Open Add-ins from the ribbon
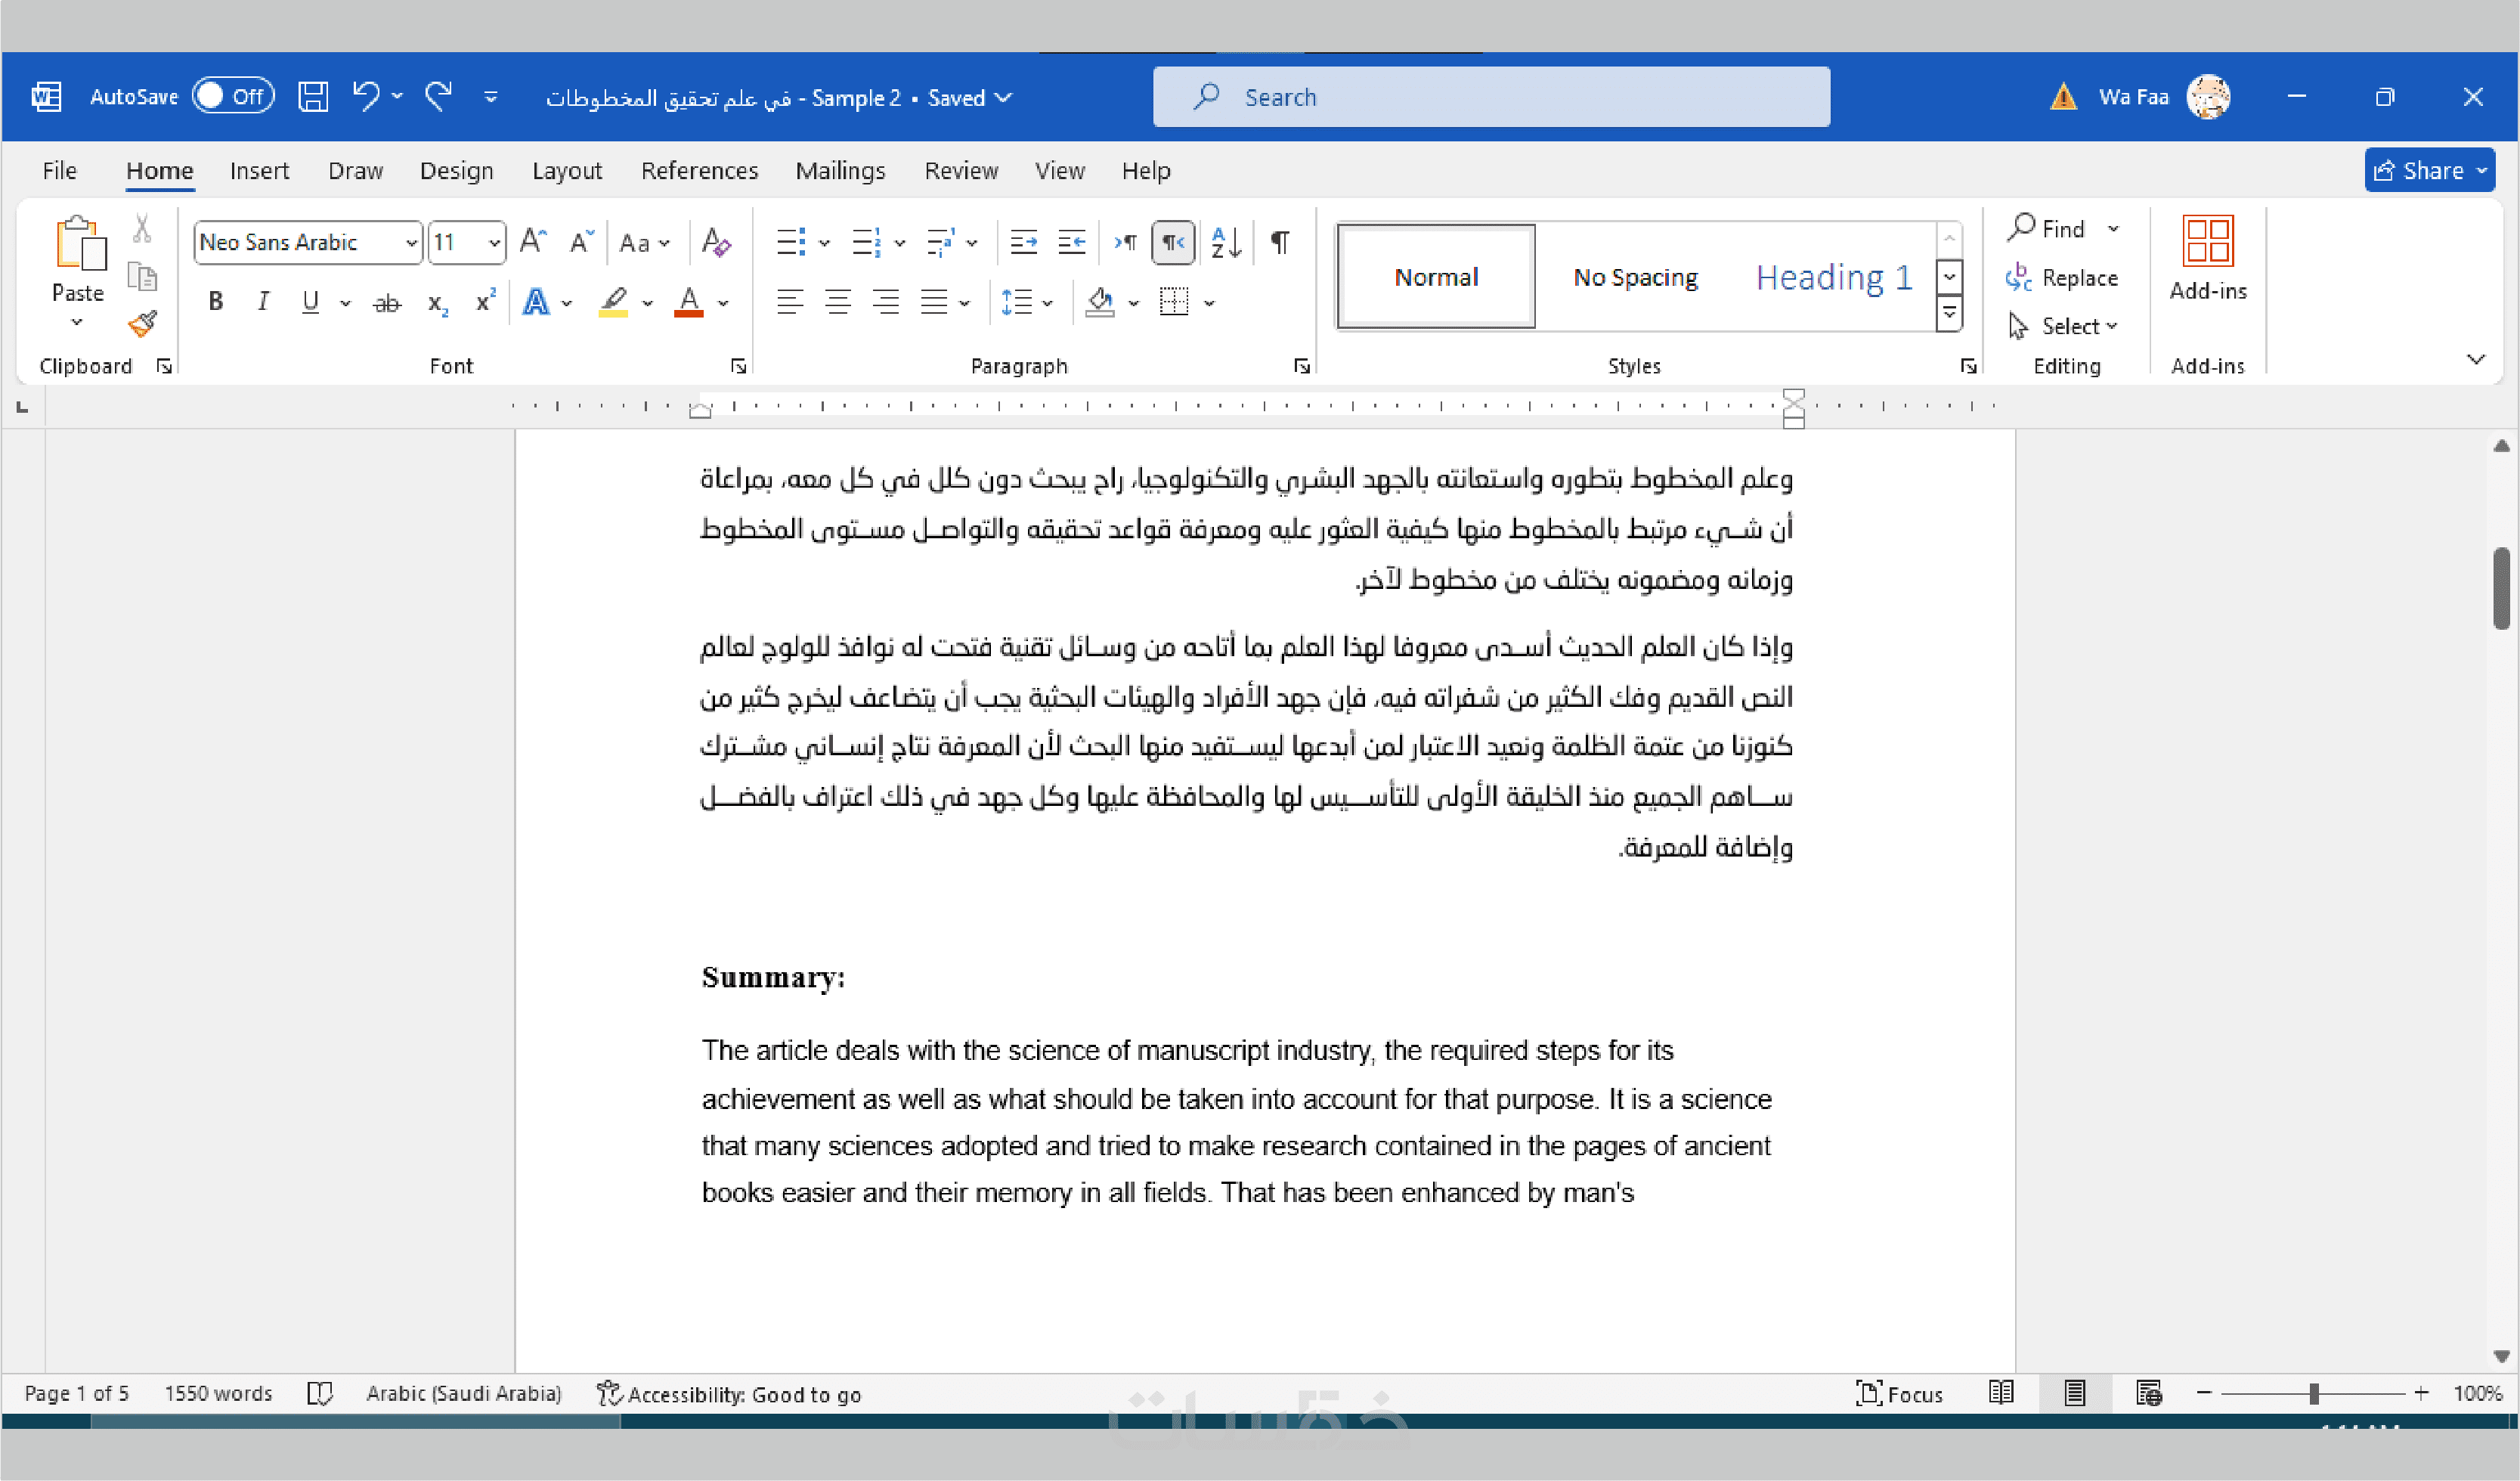The height and width of the screenshot is (1481, 2520). (2207, 258)
